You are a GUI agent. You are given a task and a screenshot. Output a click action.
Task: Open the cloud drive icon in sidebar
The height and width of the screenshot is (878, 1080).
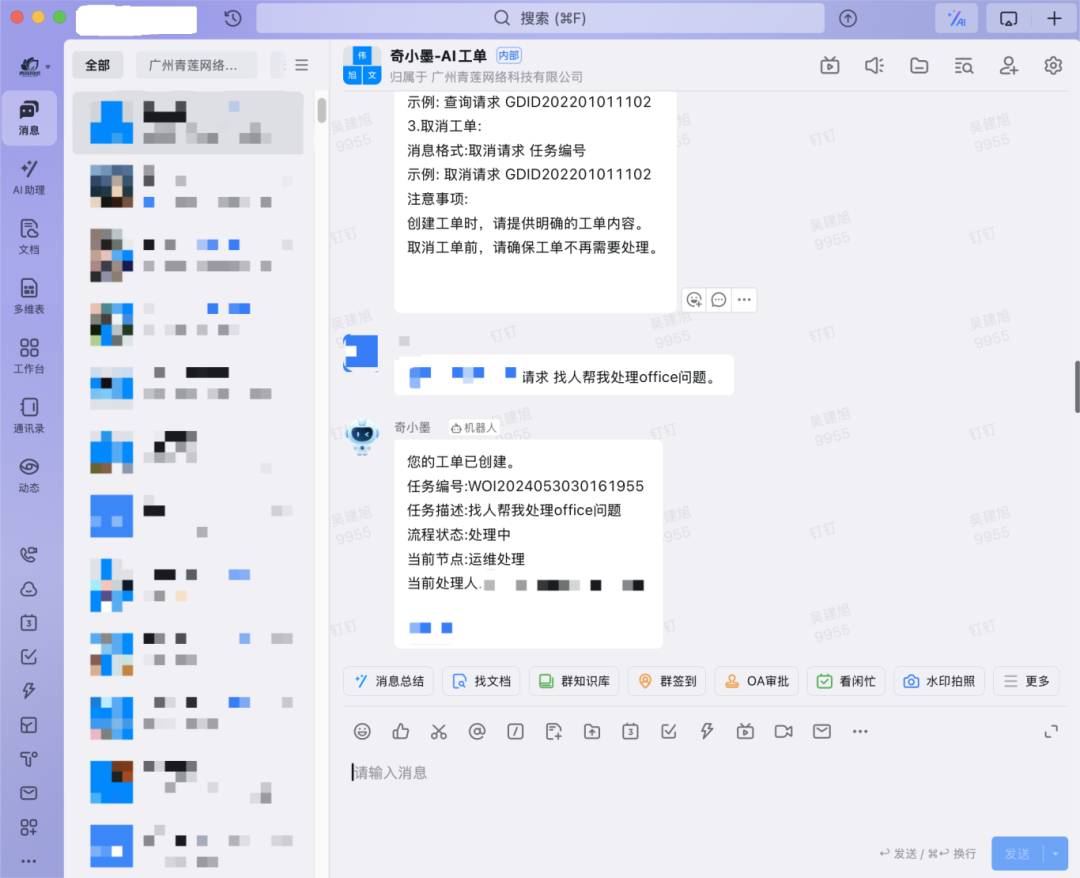point(29,589)
